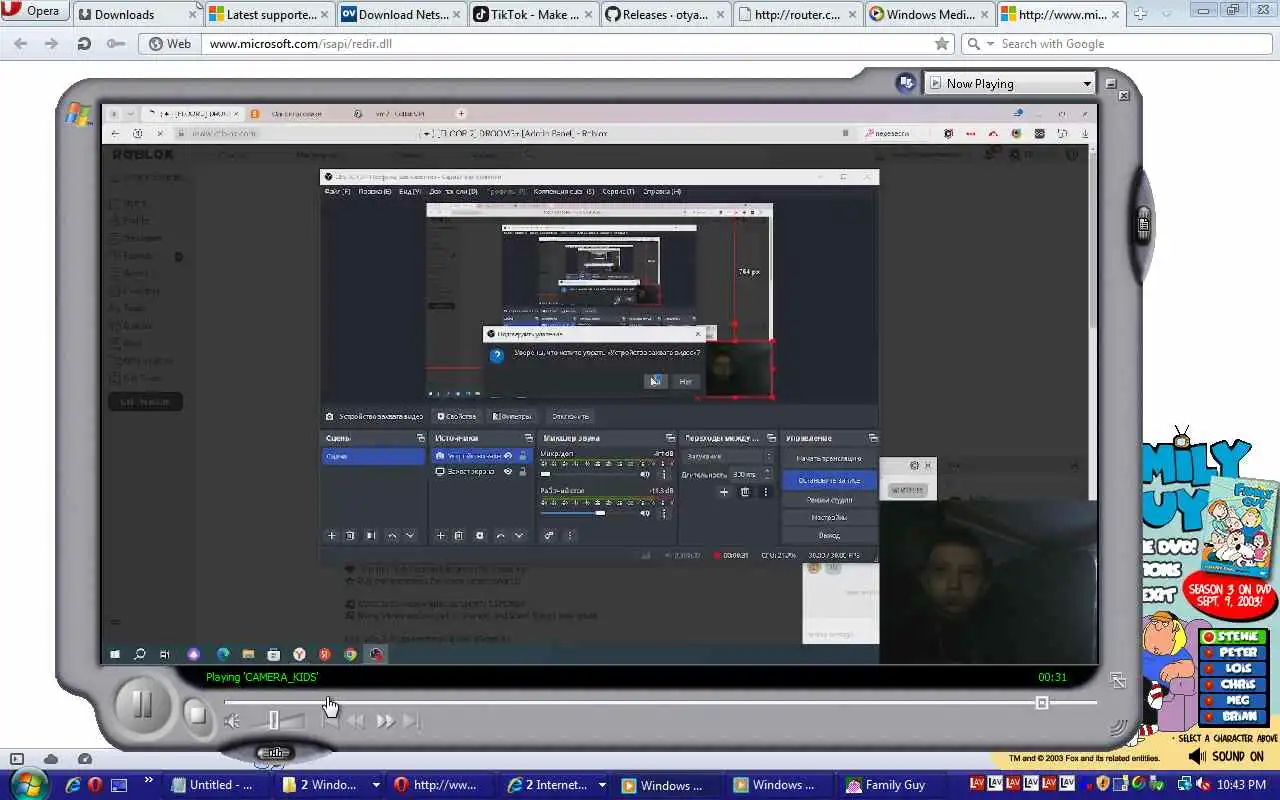This screenshot has height=800, width=1280.
Task: Bookmark the page with the star icon
Action: pyautogui.click(x=941, y=44)
